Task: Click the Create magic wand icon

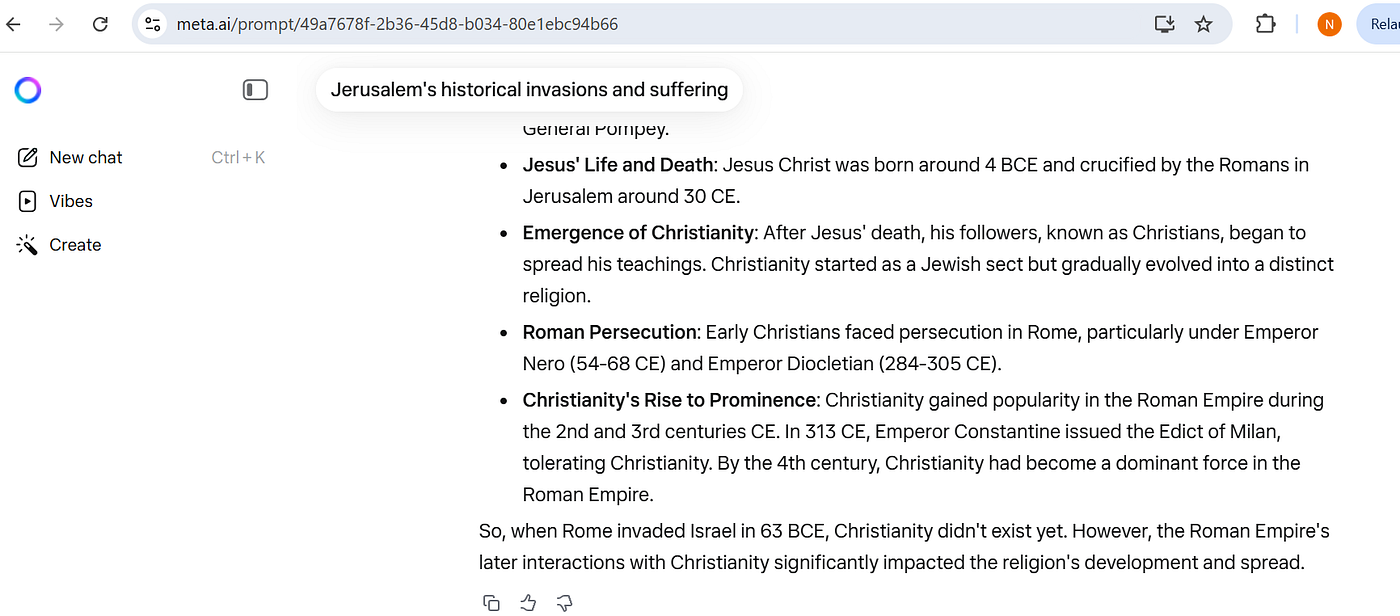Action: point(28,245)
